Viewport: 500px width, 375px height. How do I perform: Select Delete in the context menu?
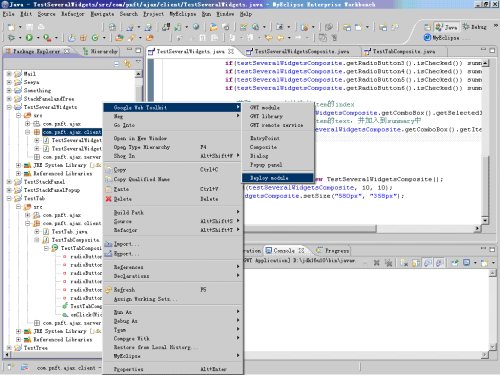point(173,199)
